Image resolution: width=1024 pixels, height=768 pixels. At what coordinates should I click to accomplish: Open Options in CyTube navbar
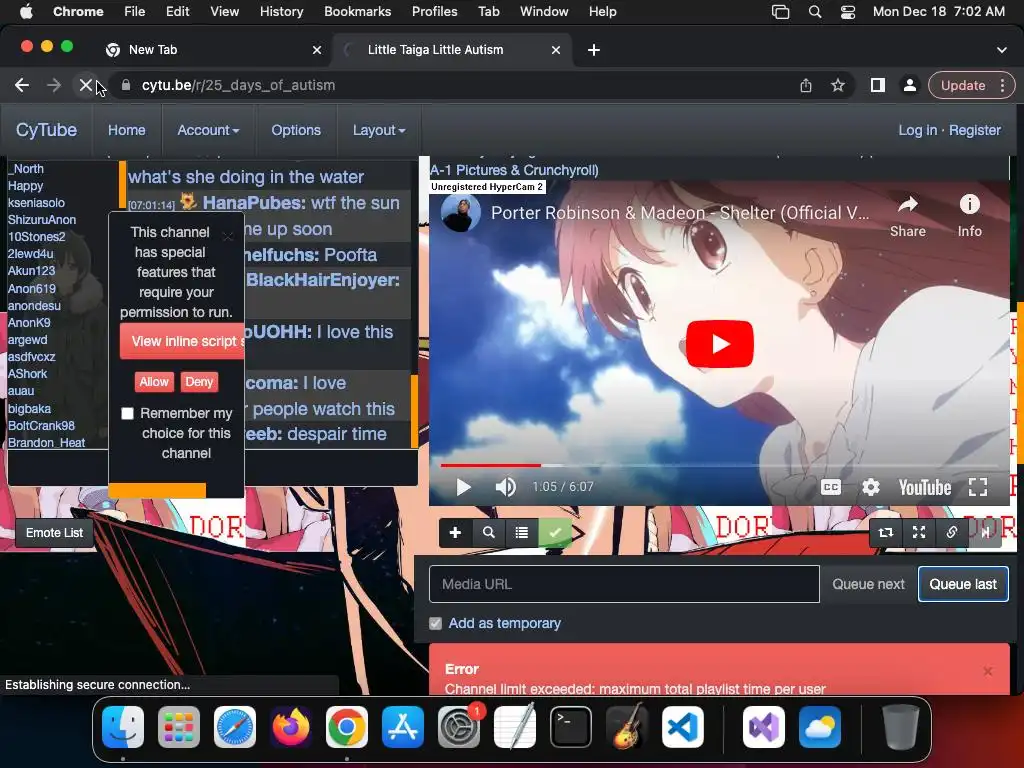(296, 130)
